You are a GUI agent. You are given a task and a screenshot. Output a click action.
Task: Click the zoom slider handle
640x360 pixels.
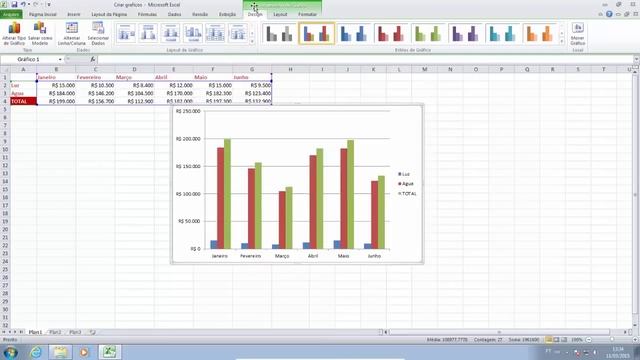(x=612, y=340)
